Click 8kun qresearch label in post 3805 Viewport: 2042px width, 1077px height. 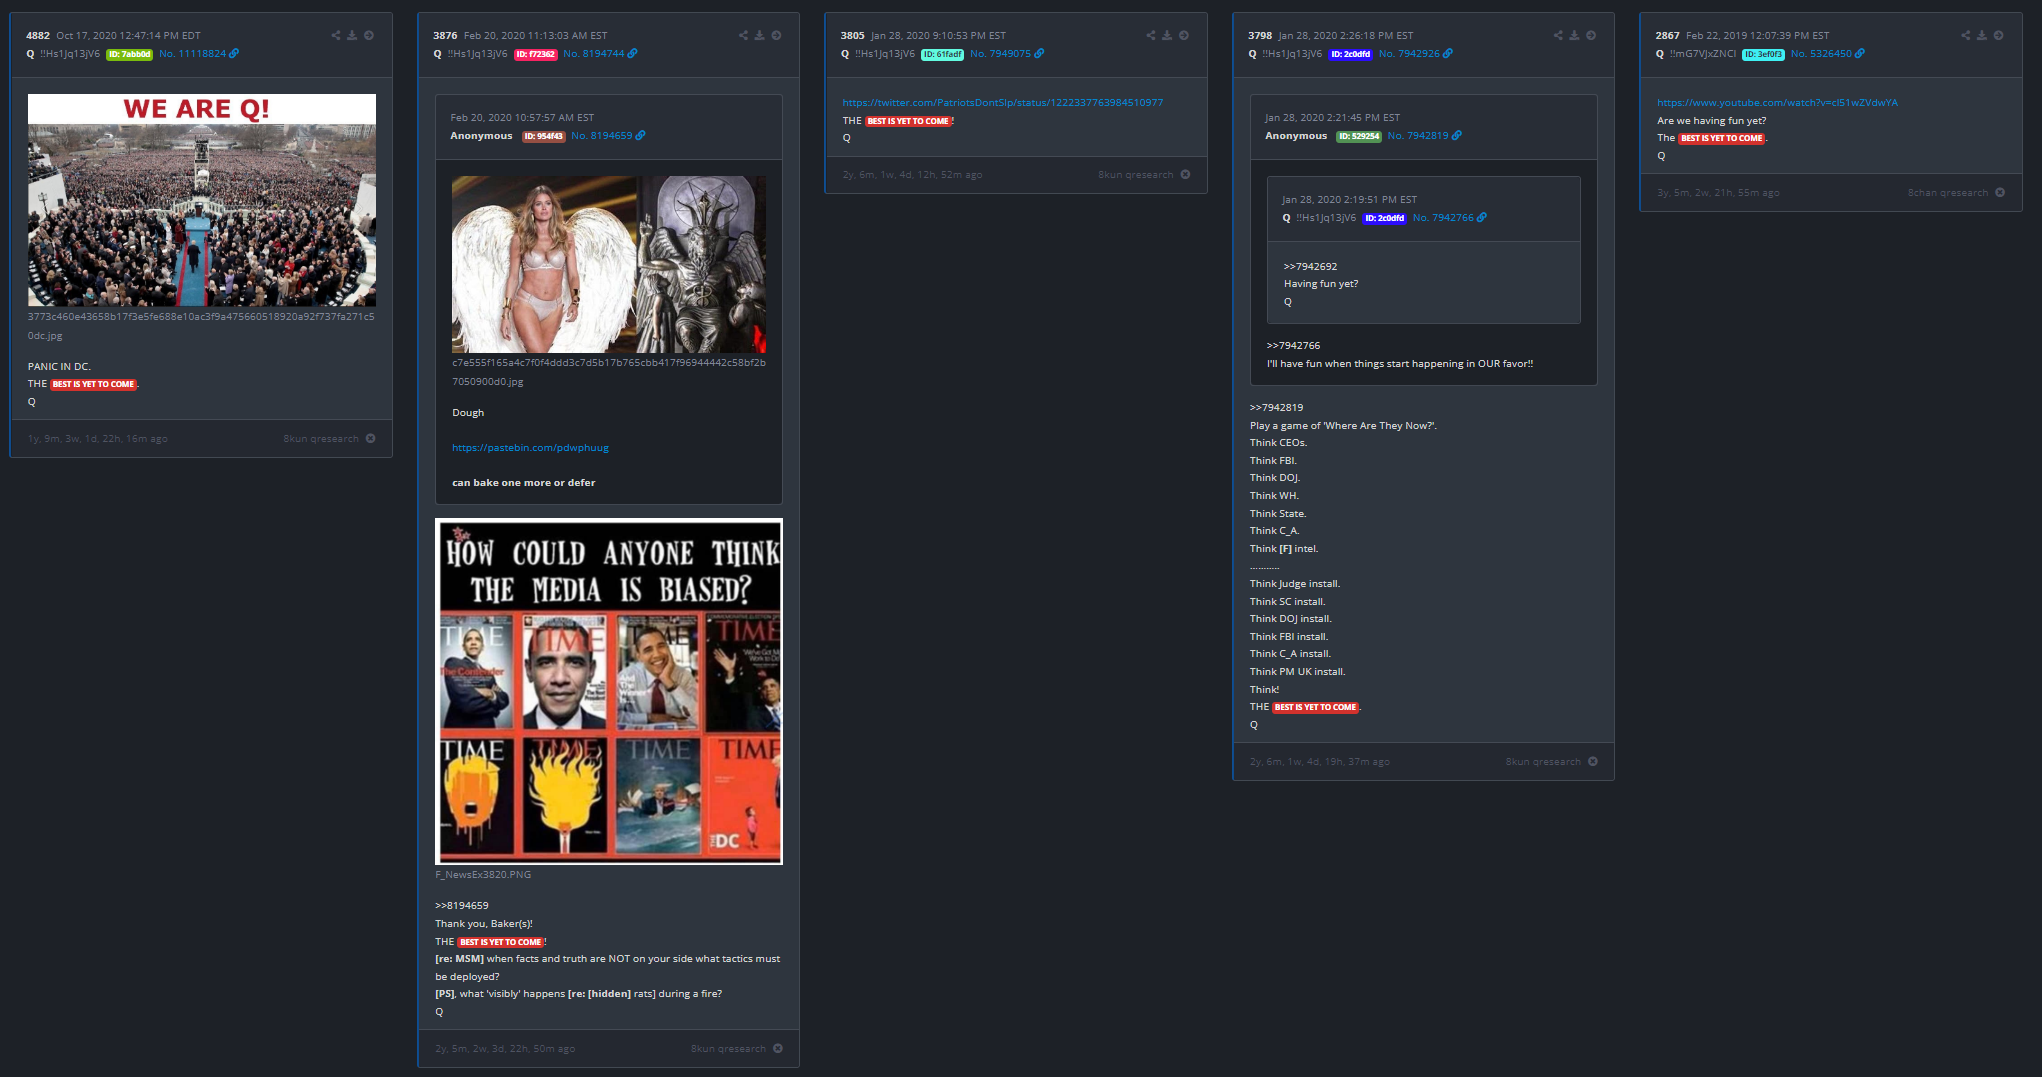(1135, 175)
